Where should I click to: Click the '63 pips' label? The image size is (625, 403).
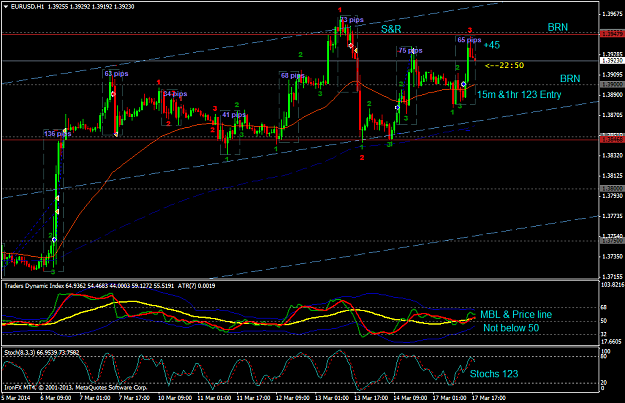(x=116, y=74)
